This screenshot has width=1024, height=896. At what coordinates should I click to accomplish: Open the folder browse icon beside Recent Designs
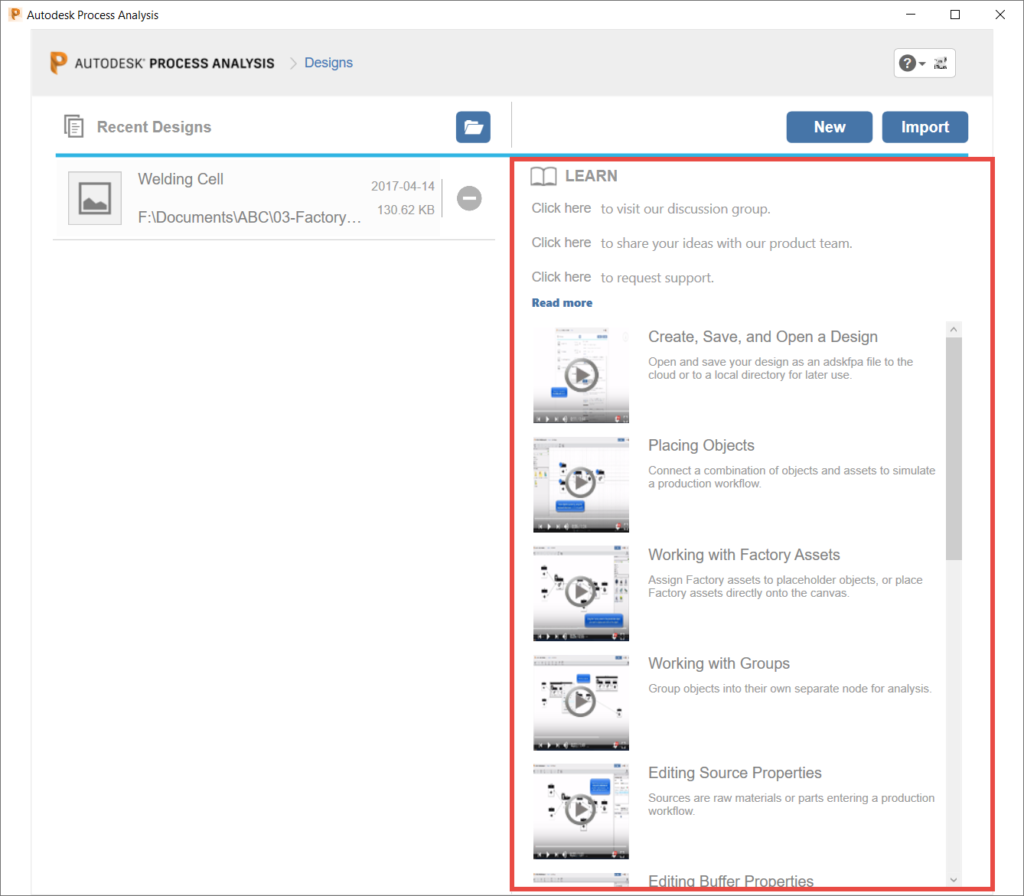pyautogui.click(x=473, y=127)
